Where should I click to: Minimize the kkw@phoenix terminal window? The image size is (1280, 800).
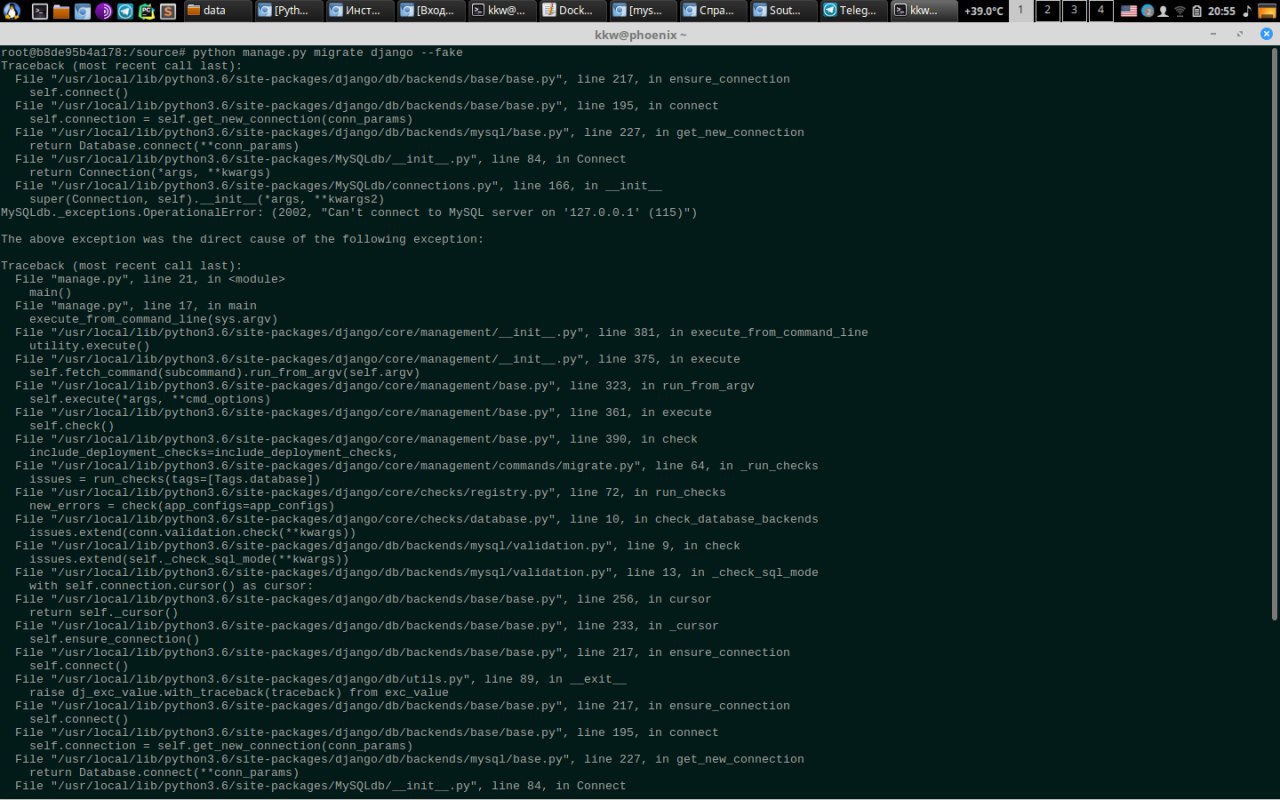click(1215, 33)
